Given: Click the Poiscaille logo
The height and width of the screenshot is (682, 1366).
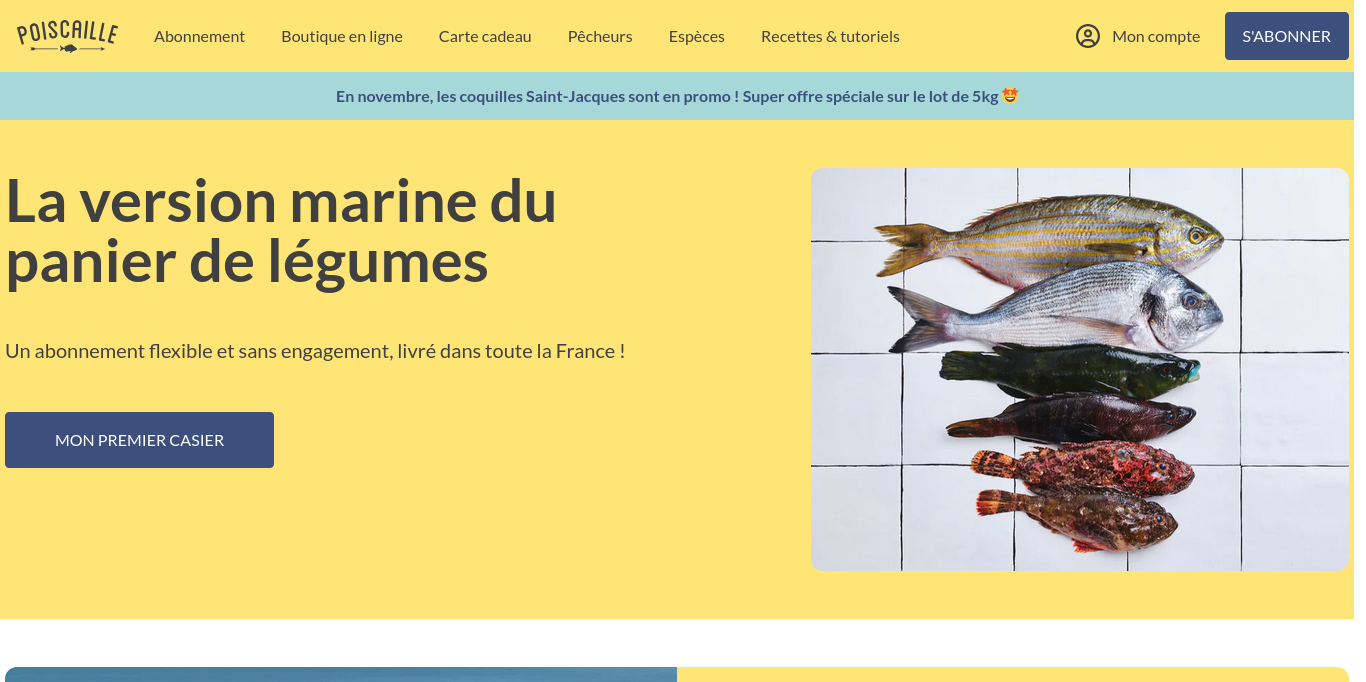Looking at the screenshot, I should (67, 36).
